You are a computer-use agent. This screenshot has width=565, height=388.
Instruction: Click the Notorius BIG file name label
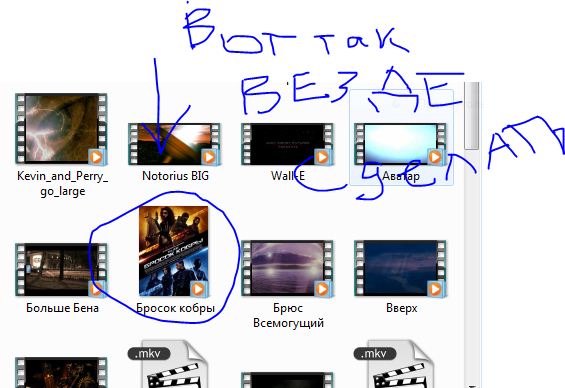point(175,176)
